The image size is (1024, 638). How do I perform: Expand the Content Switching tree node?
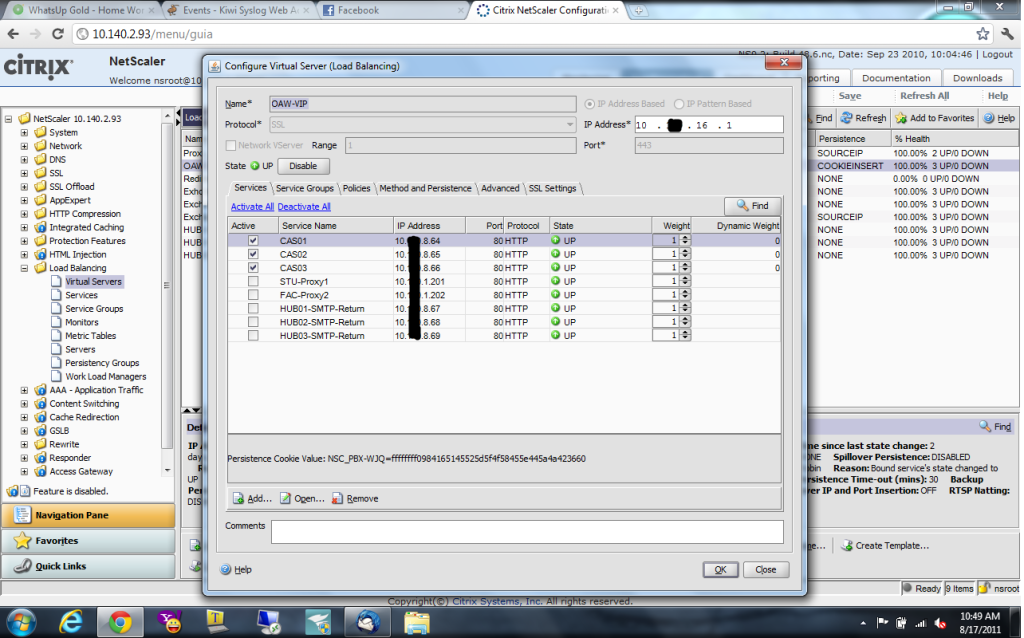click(24, 404)
